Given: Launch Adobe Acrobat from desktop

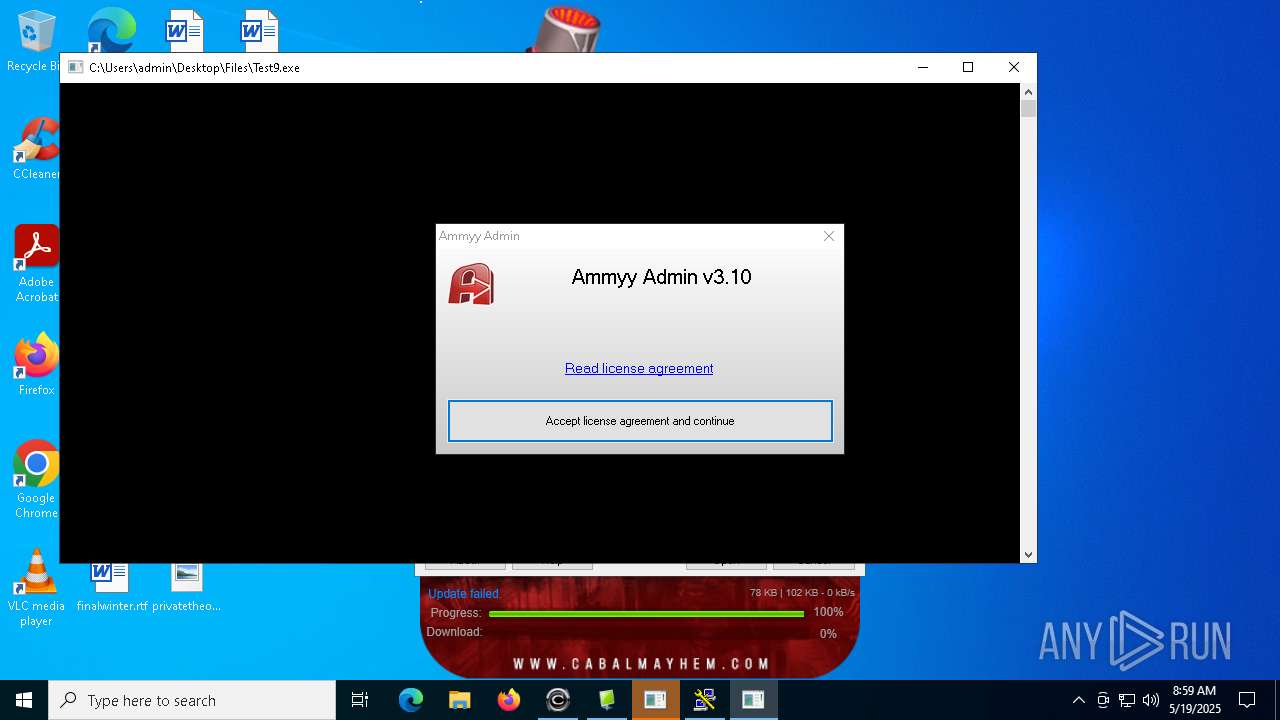Looking at the screenshot, I should 36,264.
